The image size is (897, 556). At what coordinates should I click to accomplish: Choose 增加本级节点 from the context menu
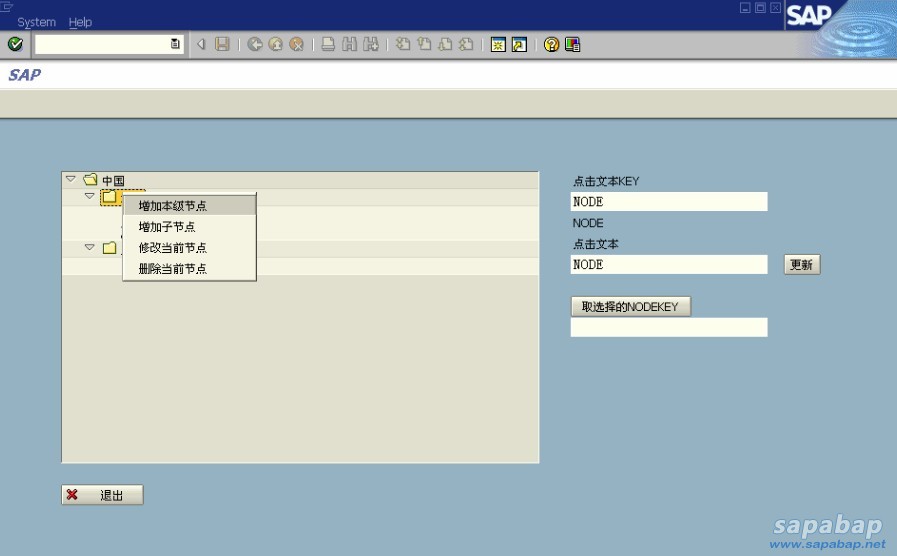coord(189,205)
